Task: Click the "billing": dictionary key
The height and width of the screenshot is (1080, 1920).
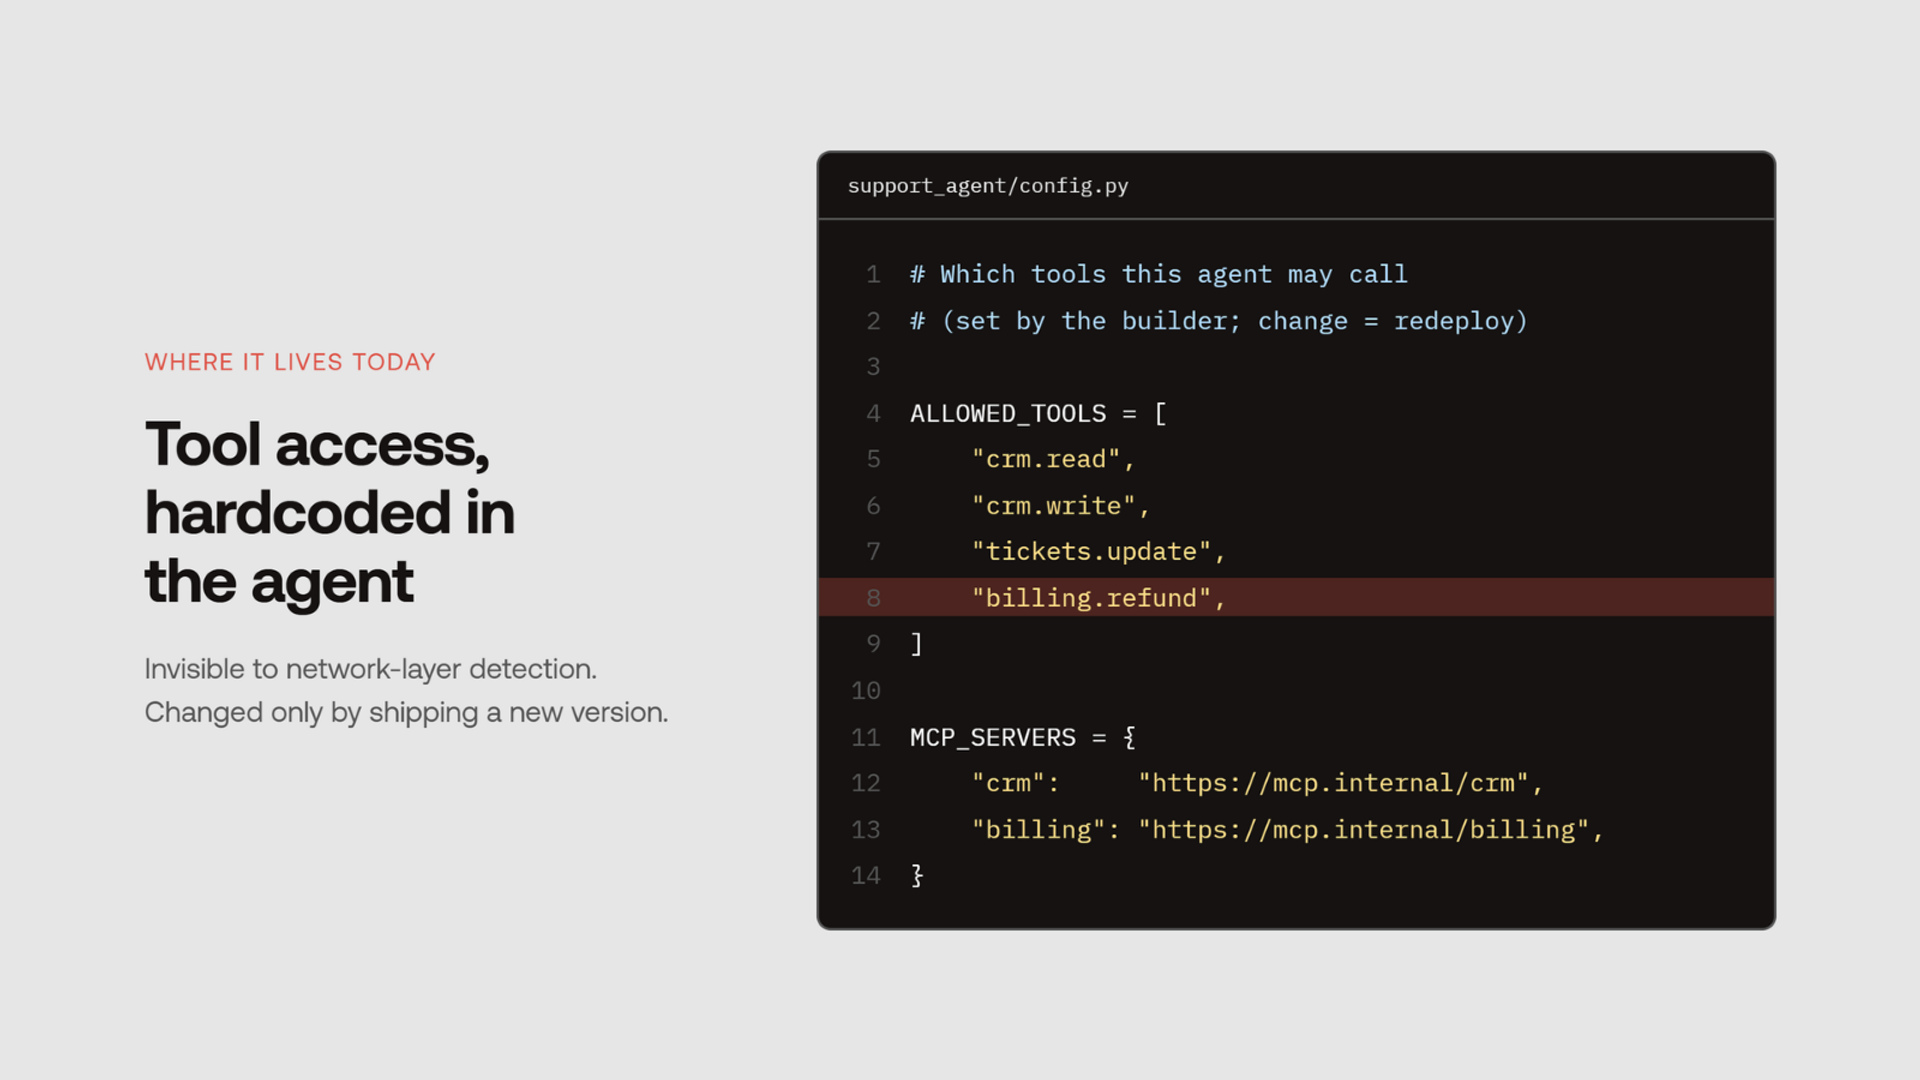Action: [x=1045, y=830]
